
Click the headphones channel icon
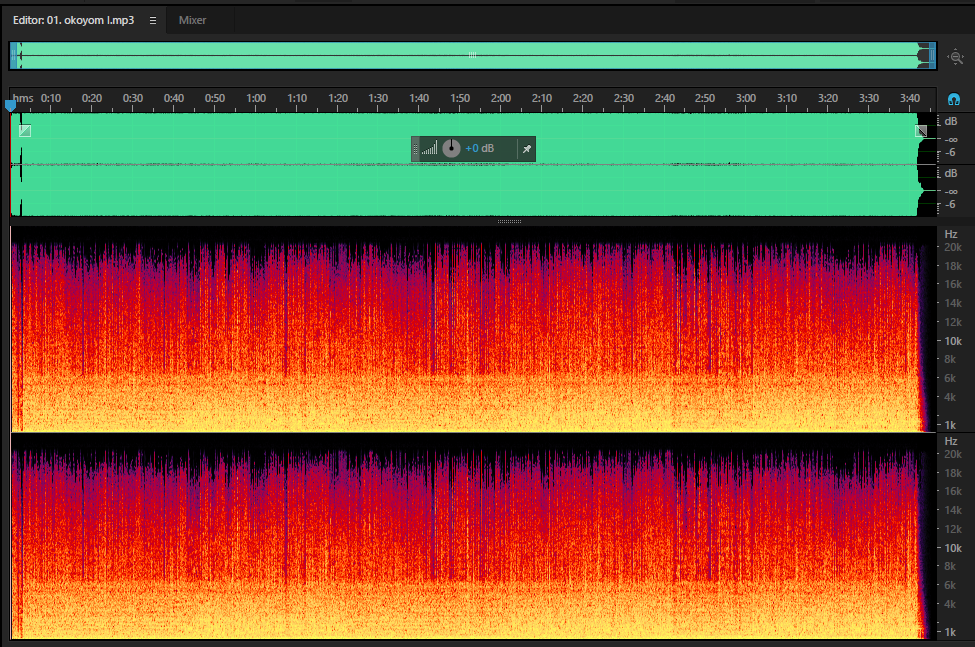pos(954,99)
